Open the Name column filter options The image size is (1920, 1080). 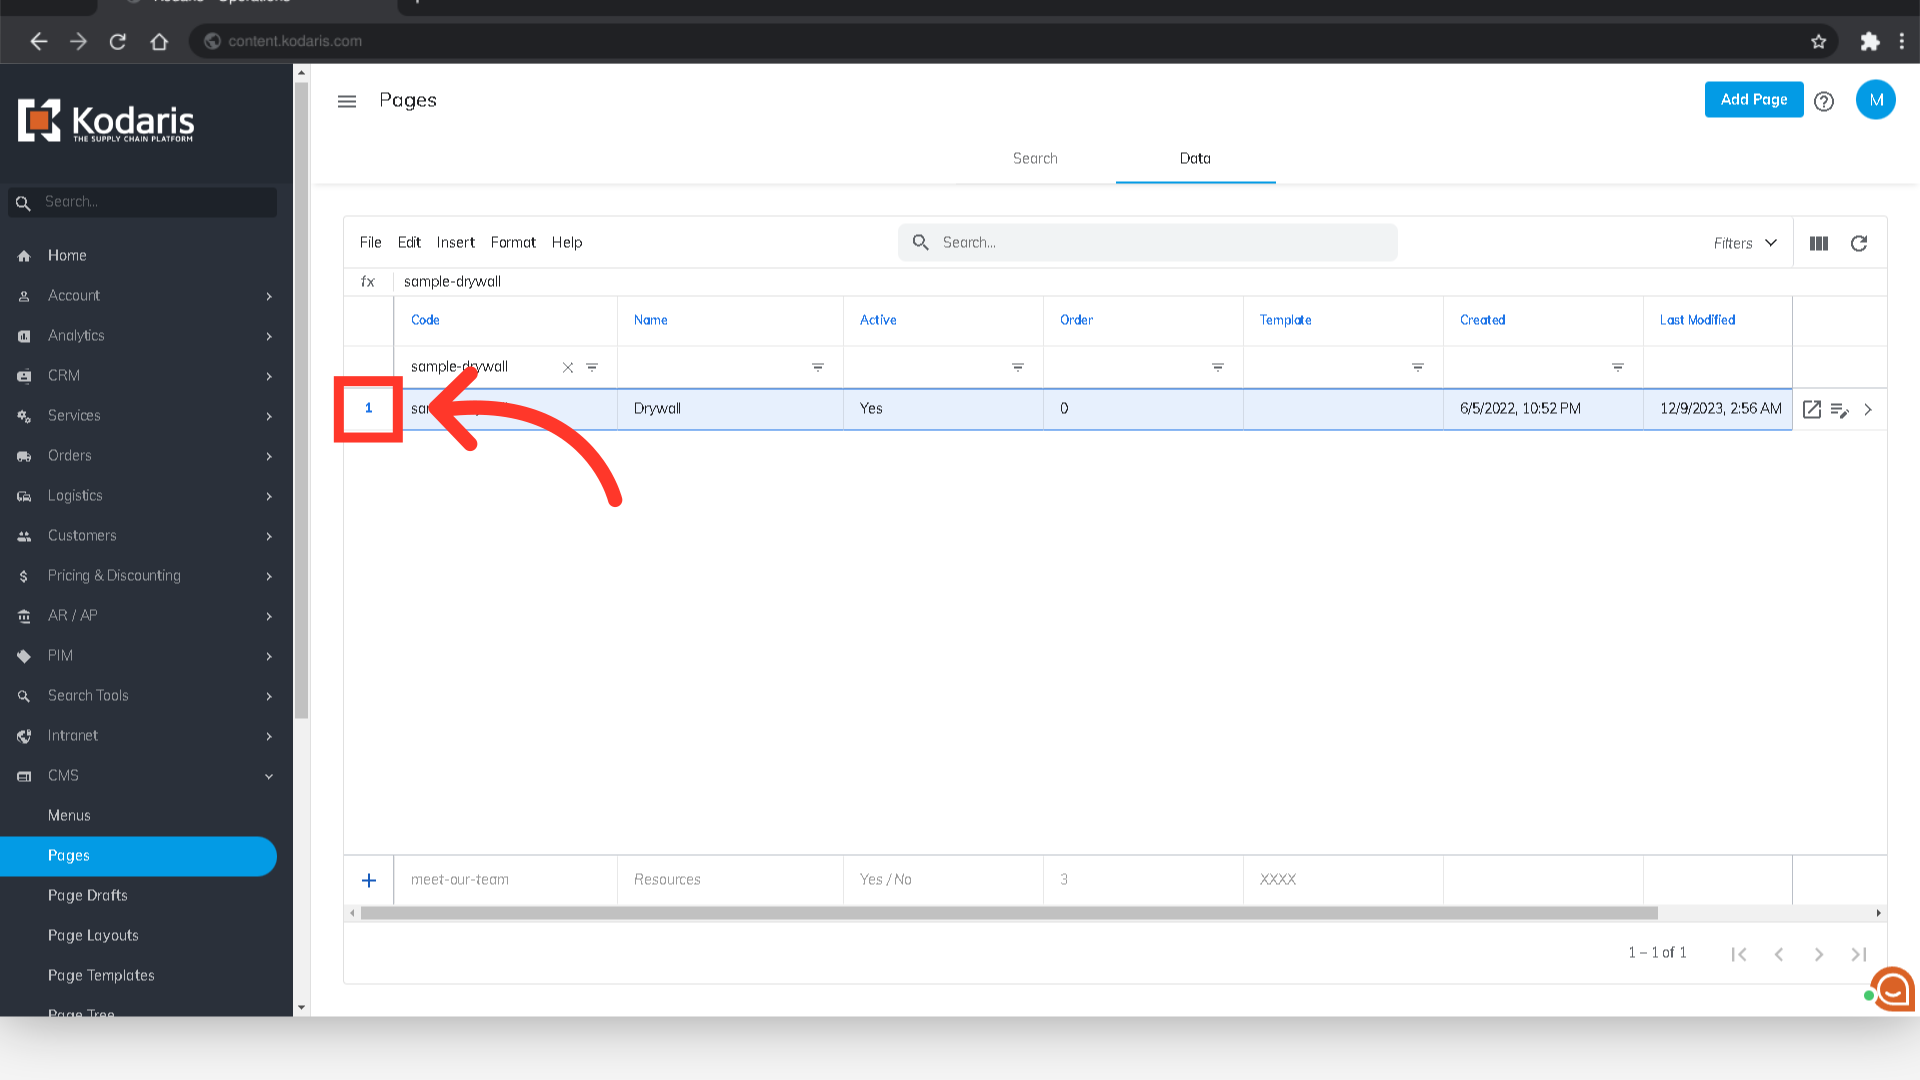818,368
